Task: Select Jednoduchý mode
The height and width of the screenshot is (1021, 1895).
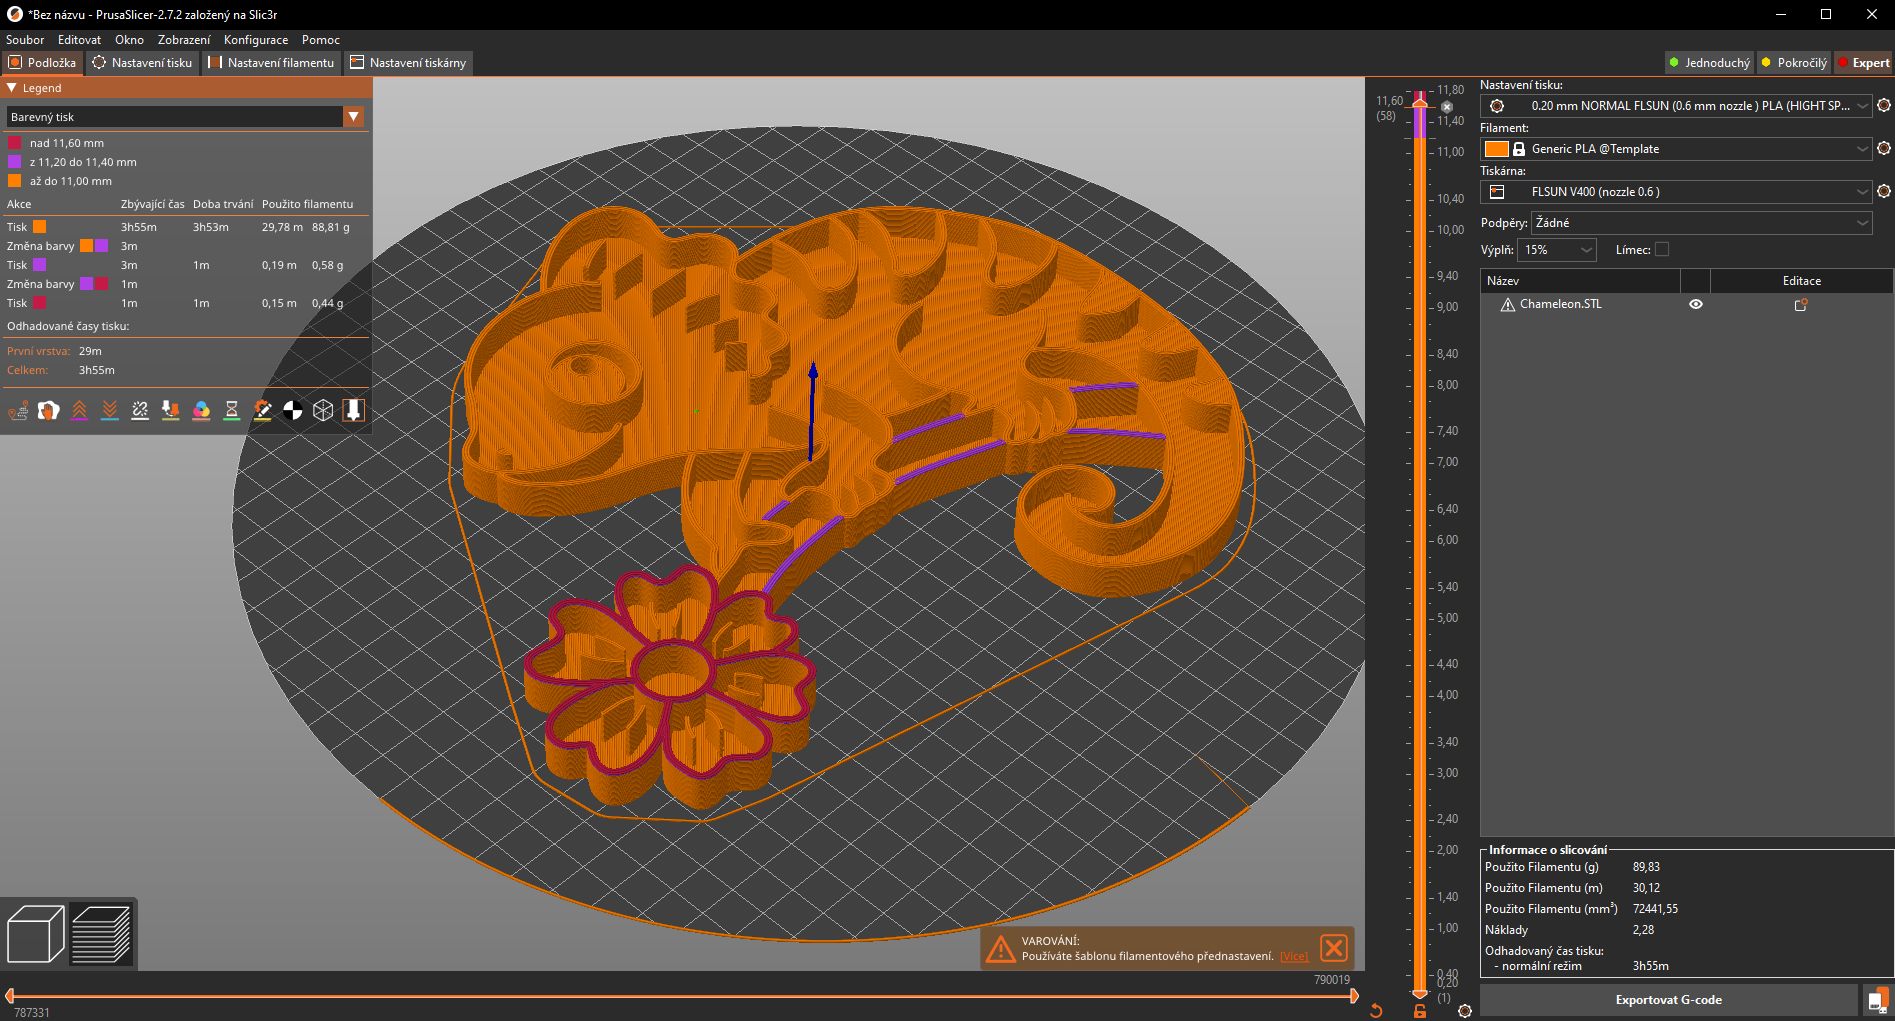Action: click(1709, 62)
